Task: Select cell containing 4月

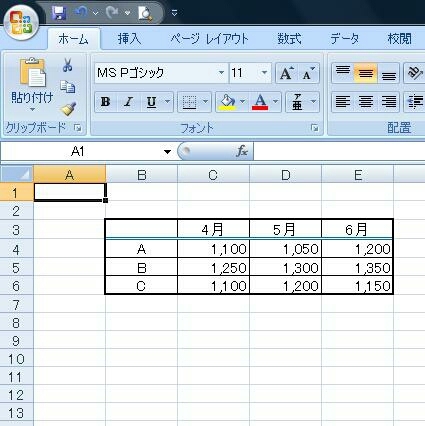Action: pyautogui.click(x=213, y=229)
